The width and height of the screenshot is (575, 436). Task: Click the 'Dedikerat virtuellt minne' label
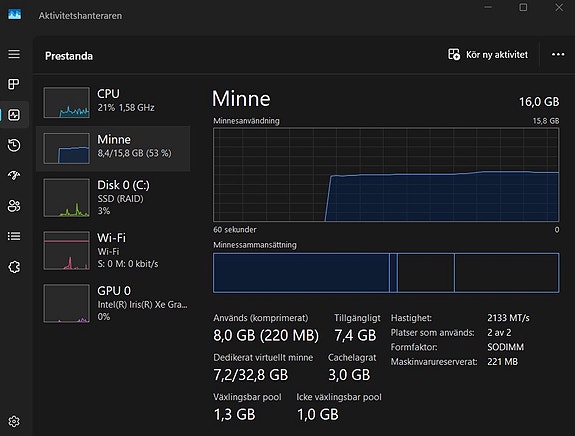[x=263, y=358]
